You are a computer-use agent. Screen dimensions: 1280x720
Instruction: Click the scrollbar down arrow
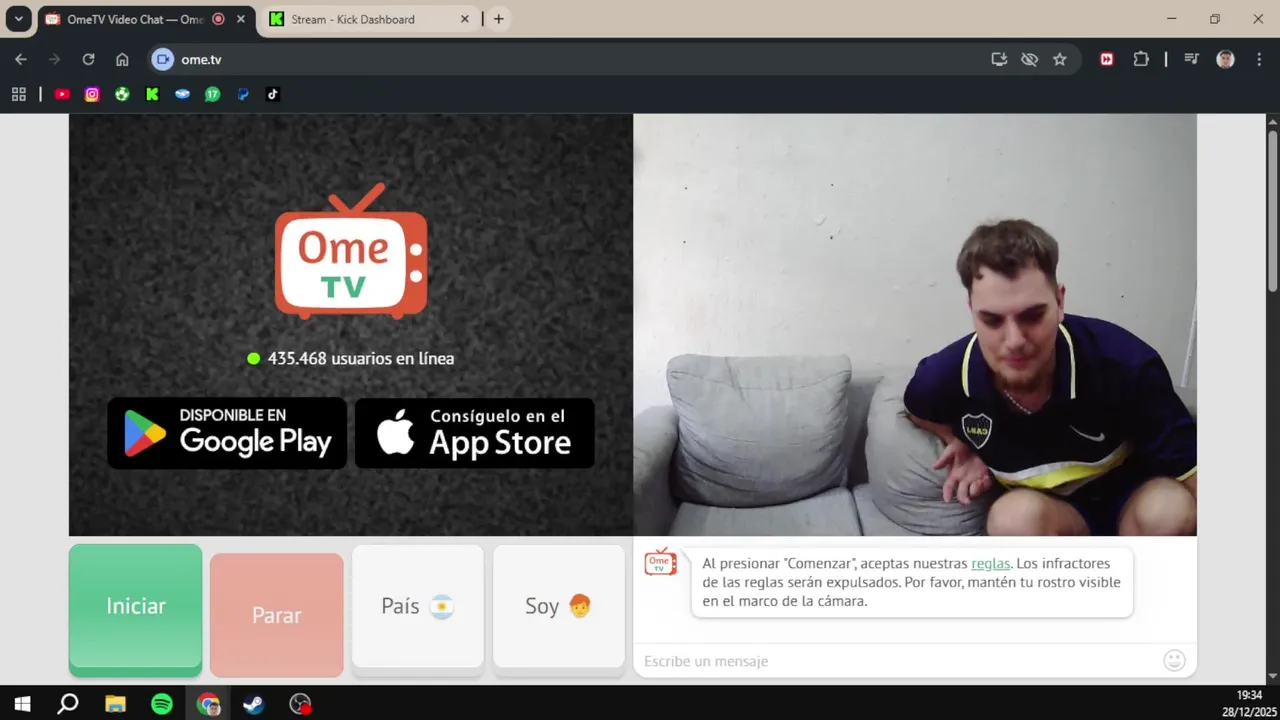(x=1272, y=677)
